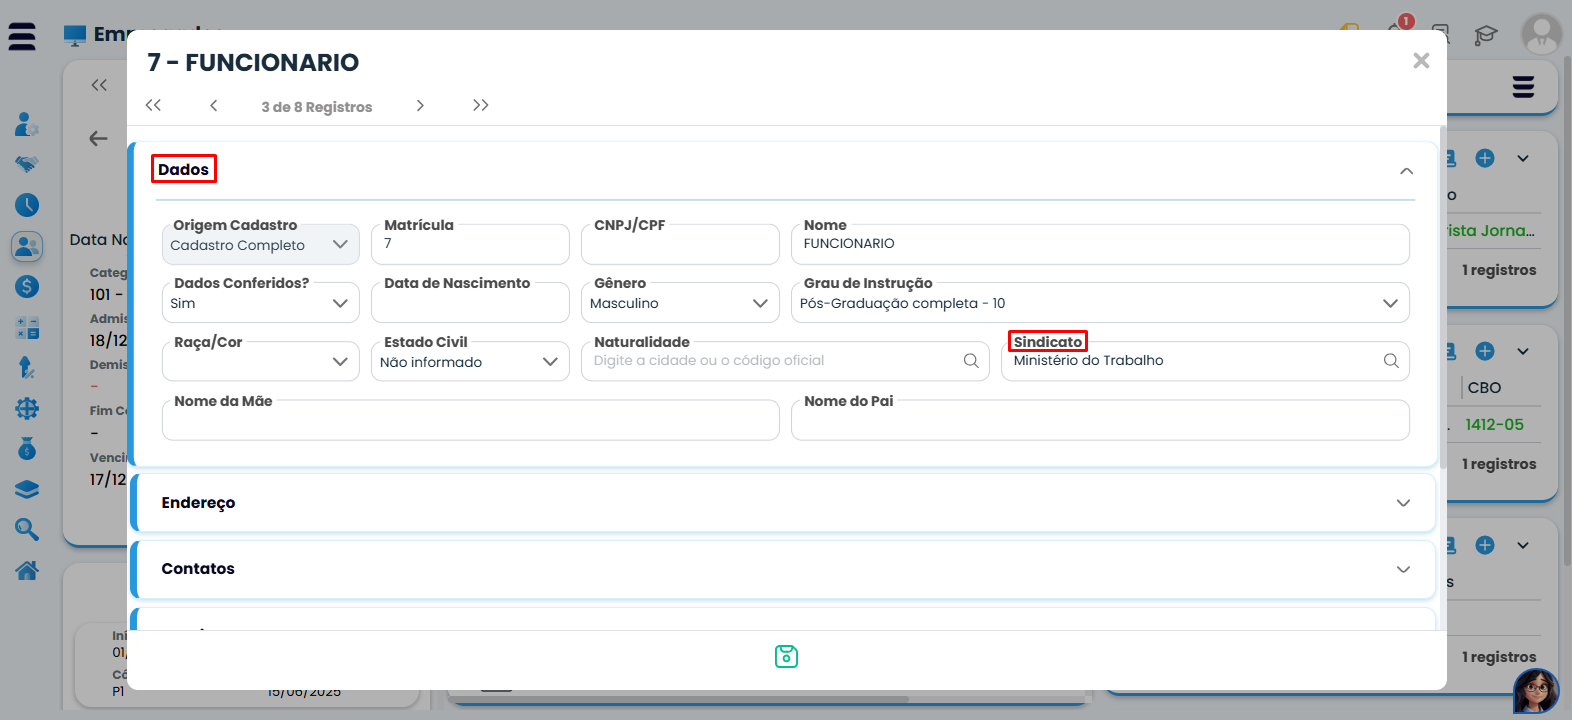Open the stacked-lines menu on the right page panel
The image size is (1572, 720).
1523,87
